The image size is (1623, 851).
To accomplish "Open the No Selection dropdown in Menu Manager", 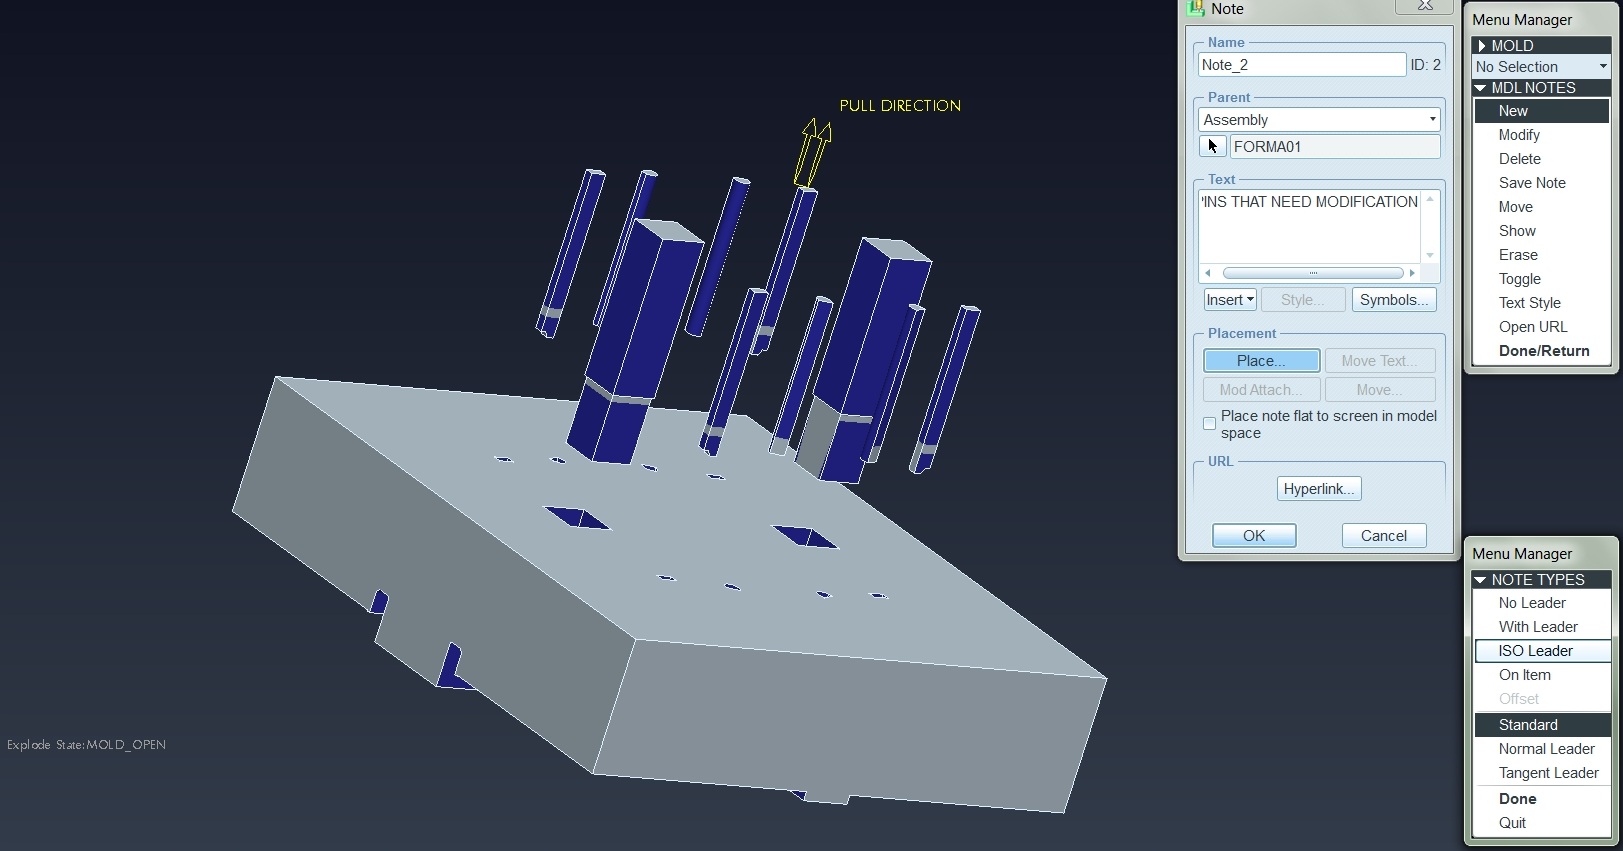I will click(1541, 66).
